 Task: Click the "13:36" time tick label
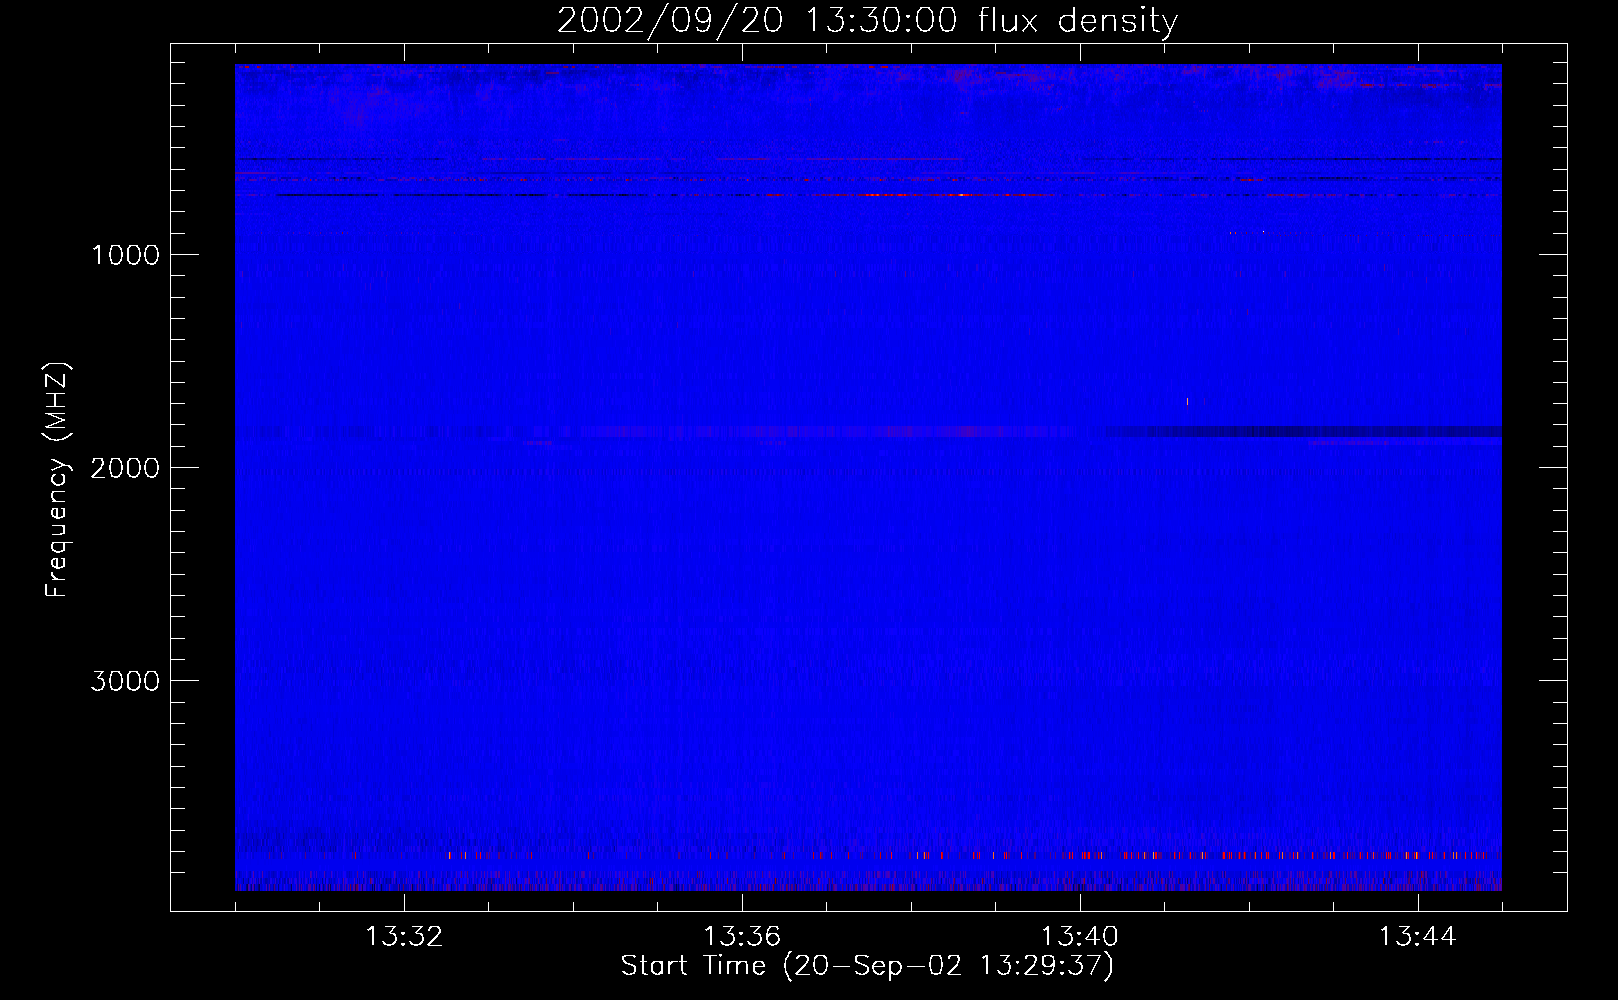tap(742, 937)
